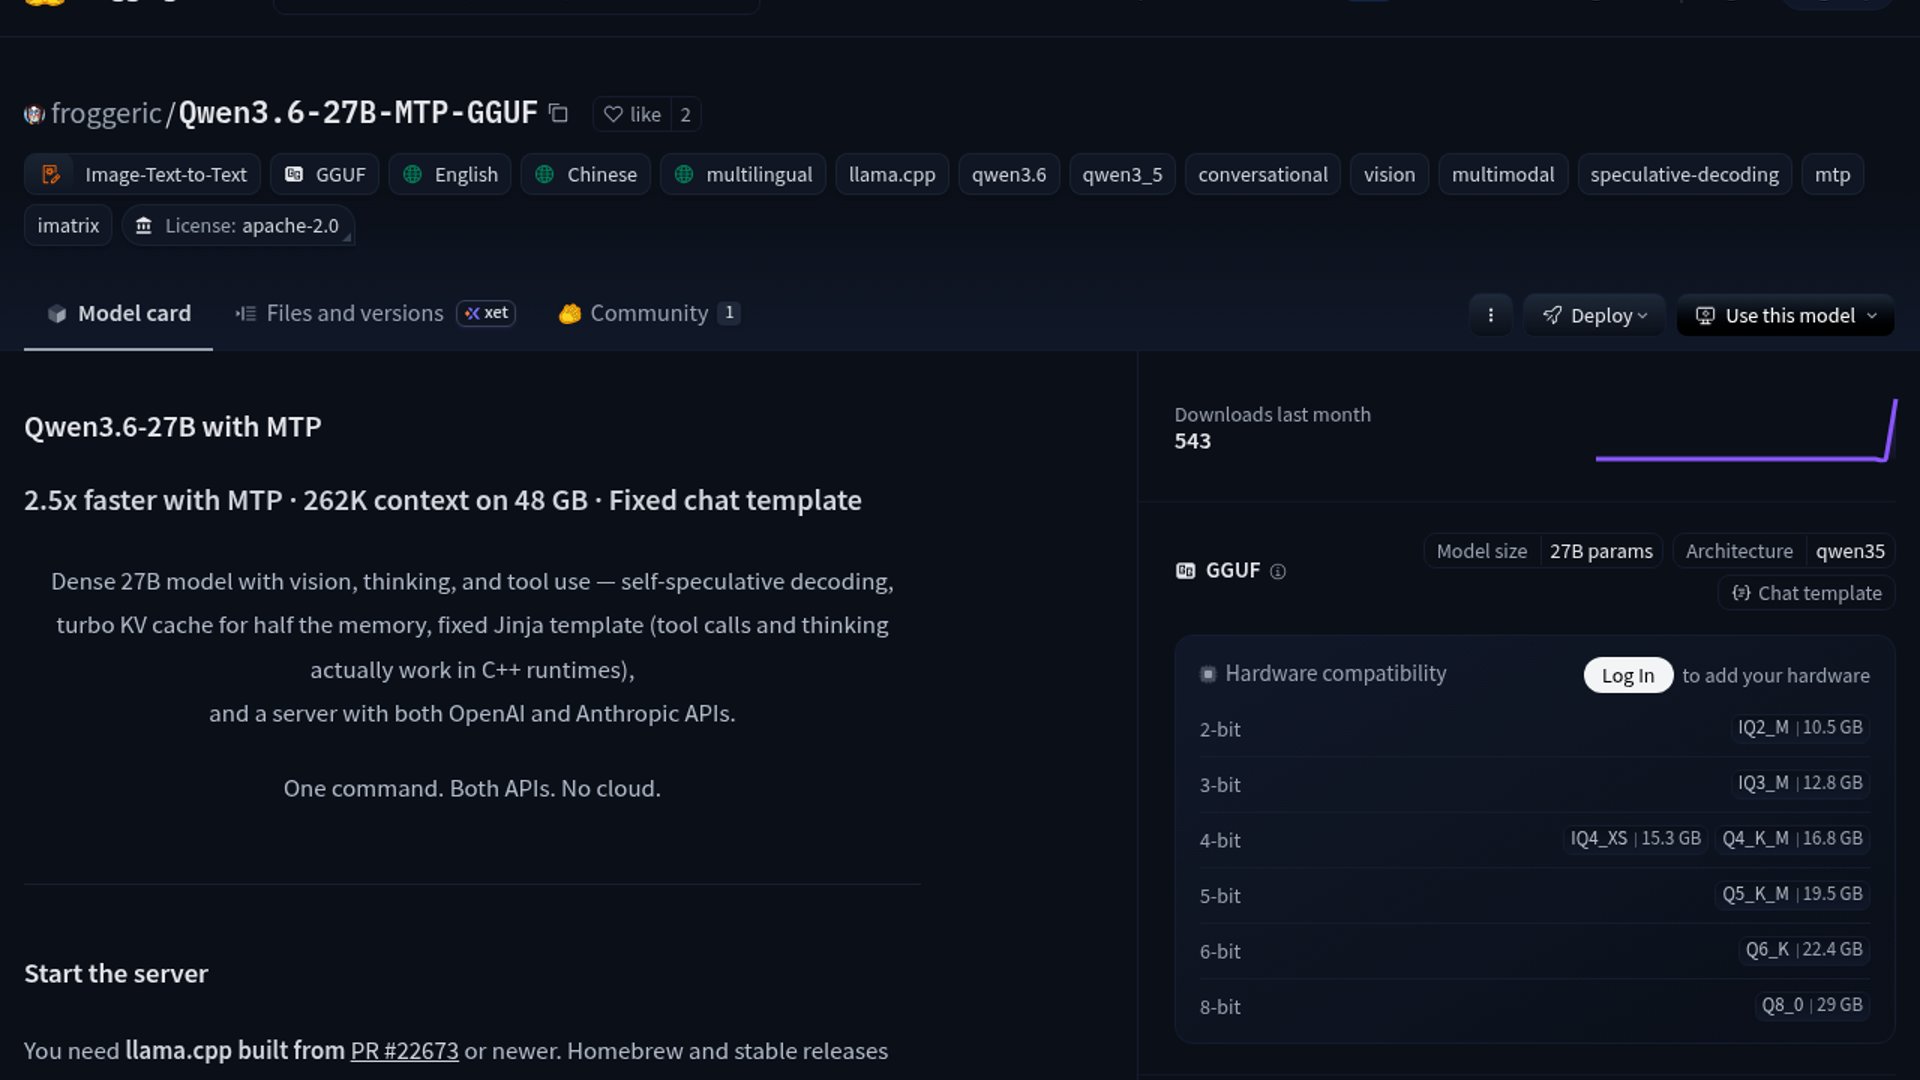
Task: Select the IQ2_M 10.5 GB quantization
Action: tap(1800, 727)
